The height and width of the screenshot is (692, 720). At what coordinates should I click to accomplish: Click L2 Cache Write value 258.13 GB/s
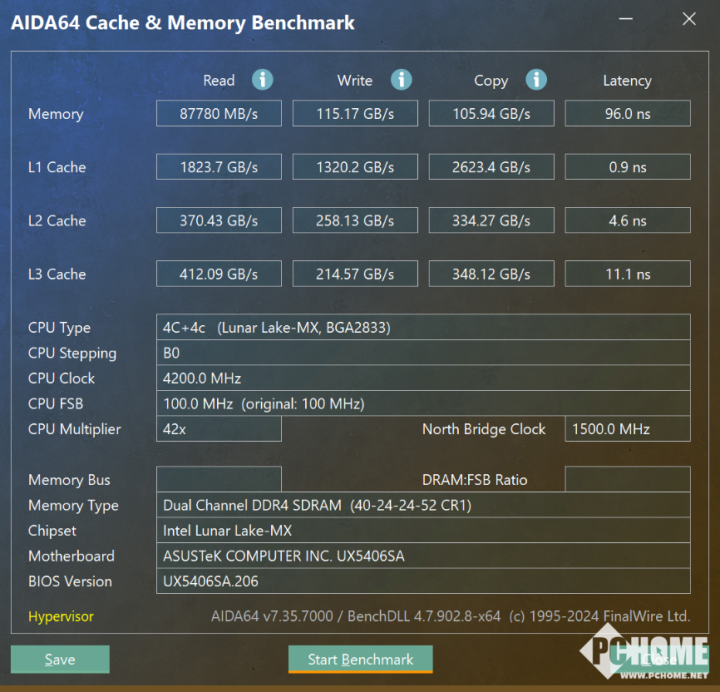point(355,220)
